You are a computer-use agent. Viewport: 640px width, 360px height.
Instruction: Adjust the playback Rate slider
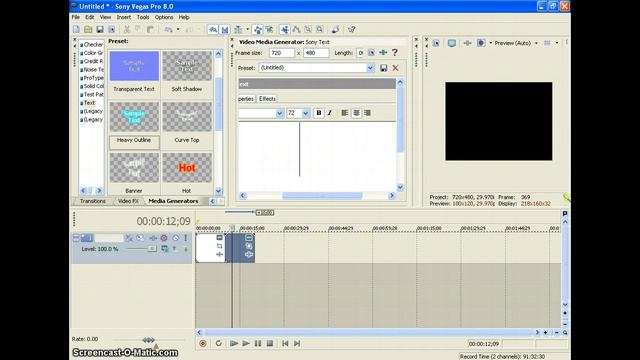[x=148, y=340]
